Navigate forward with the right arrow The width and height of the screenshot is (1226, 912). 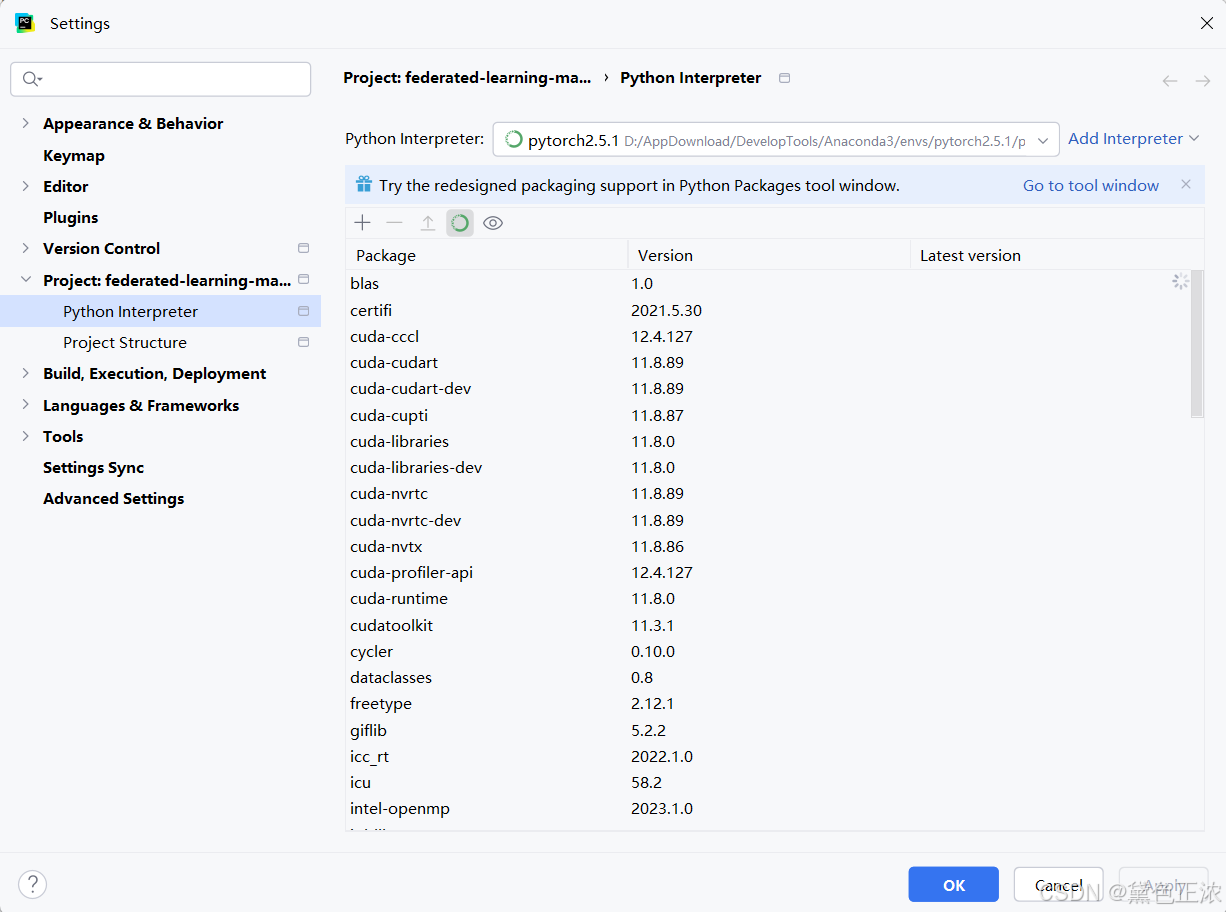[x=1203, y=81]
